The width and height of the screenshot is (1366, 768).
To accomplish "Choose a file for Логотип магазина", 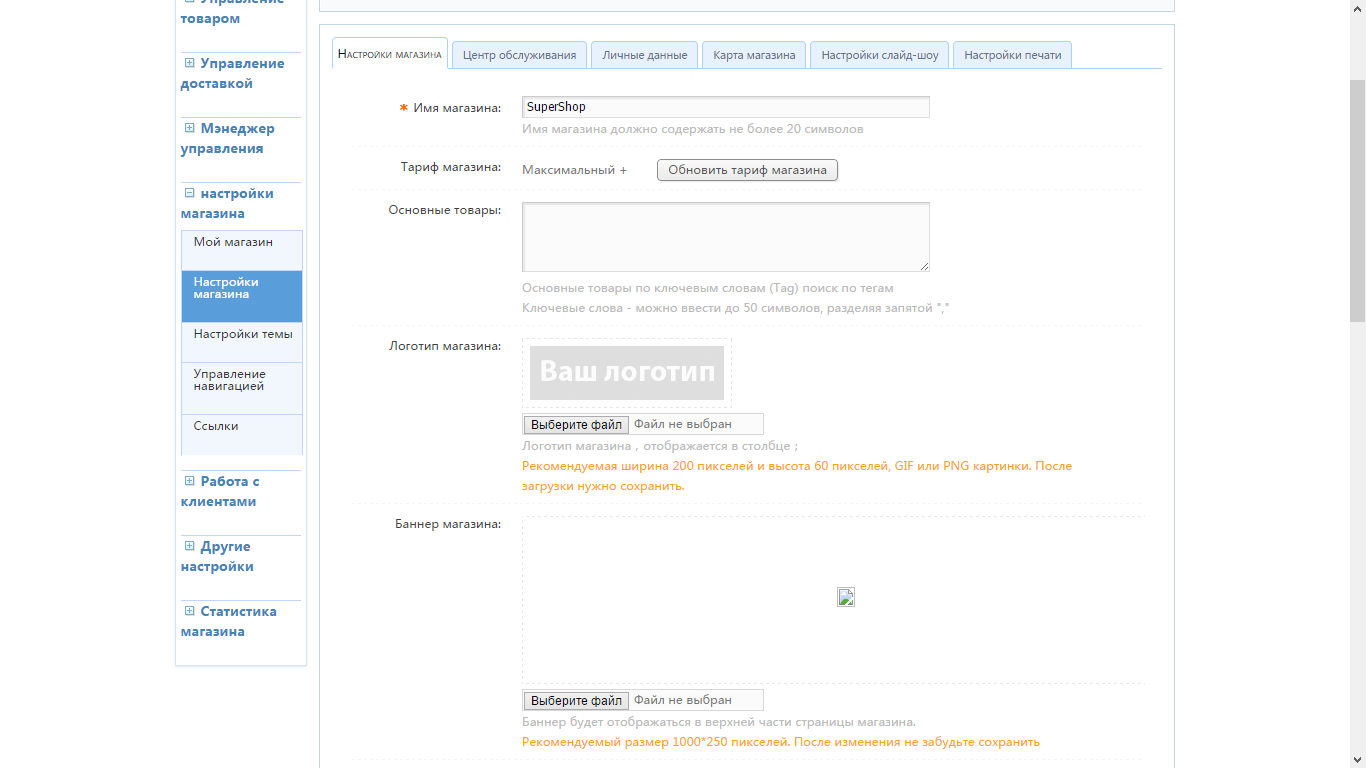I will pos(576,425).
